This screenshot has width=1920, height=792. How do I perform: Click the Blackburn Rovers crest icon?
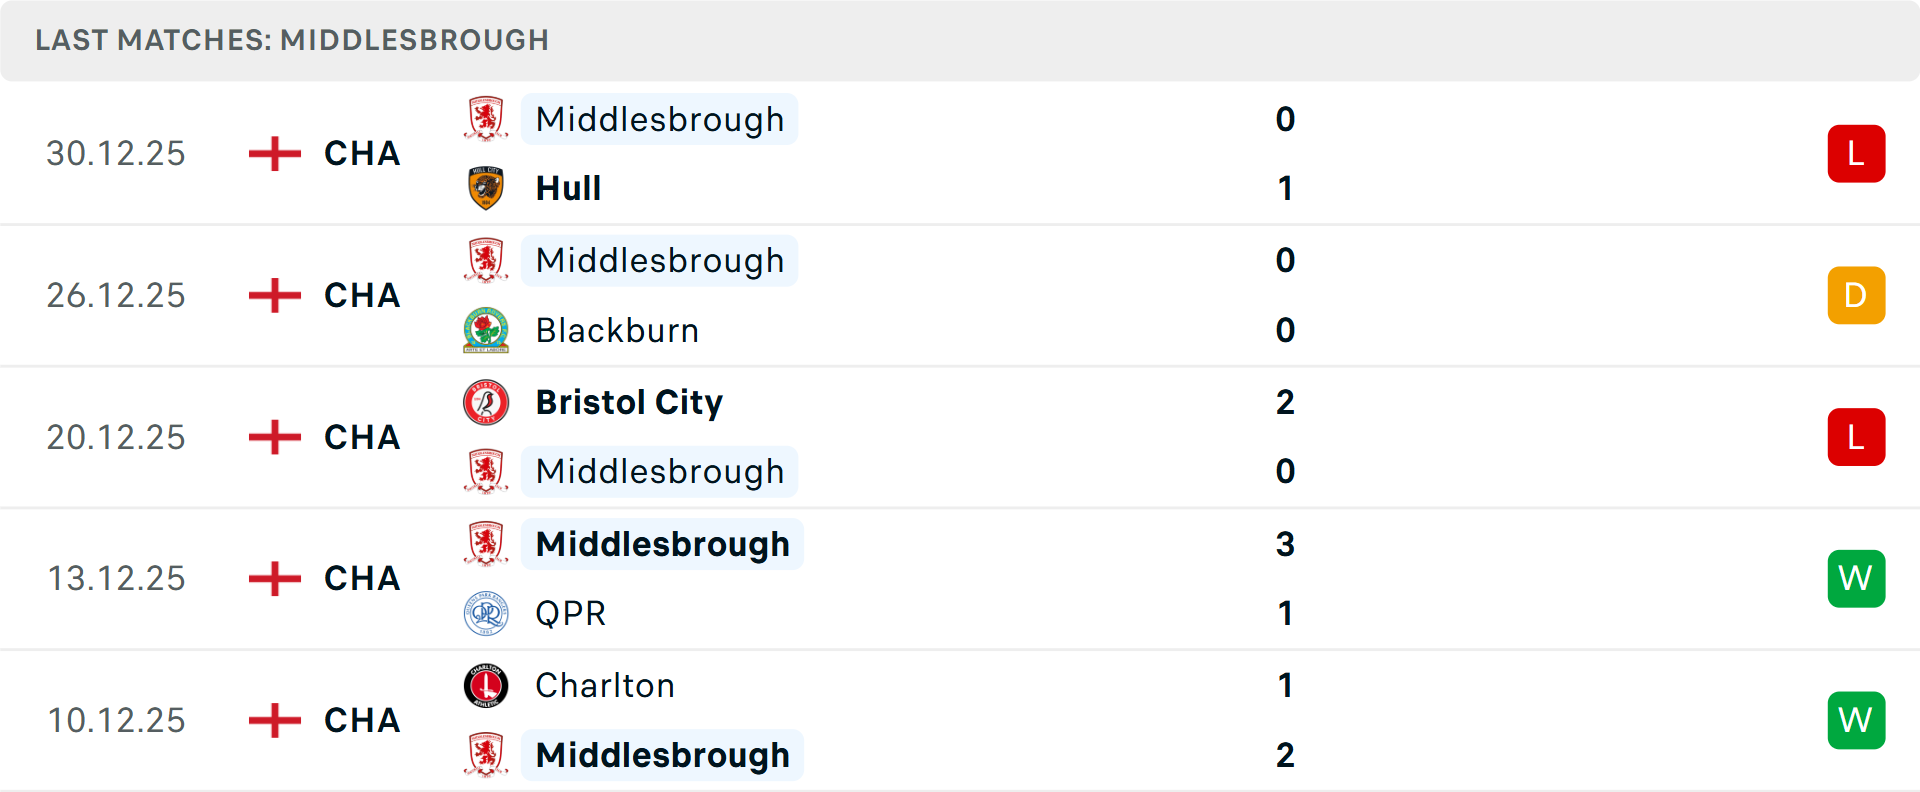[486, 330]
